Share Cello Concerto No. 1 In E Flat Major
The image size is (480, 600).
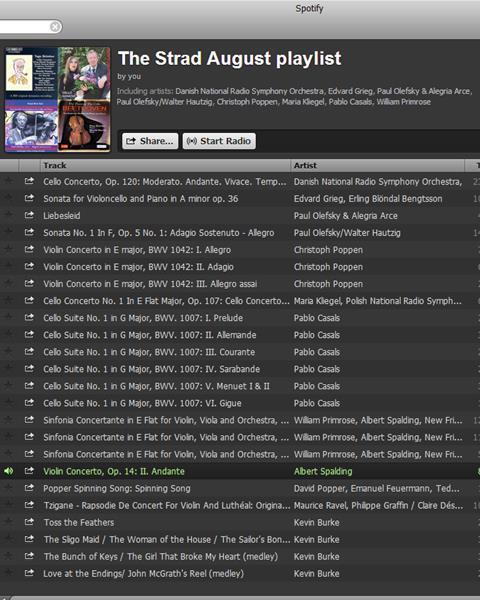click(29, 300)
